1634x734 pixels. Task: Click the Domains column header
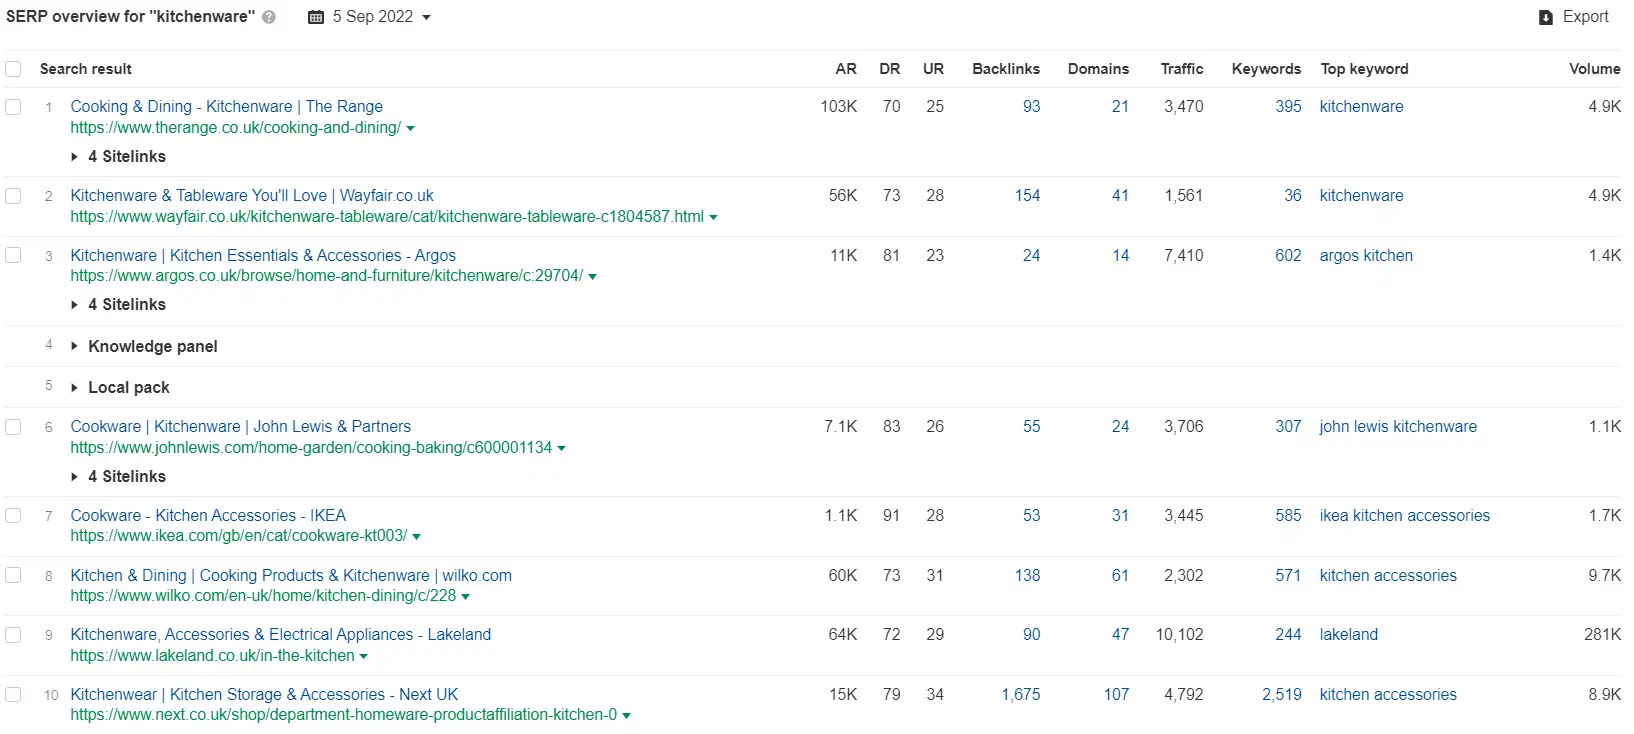[1098, 69]
